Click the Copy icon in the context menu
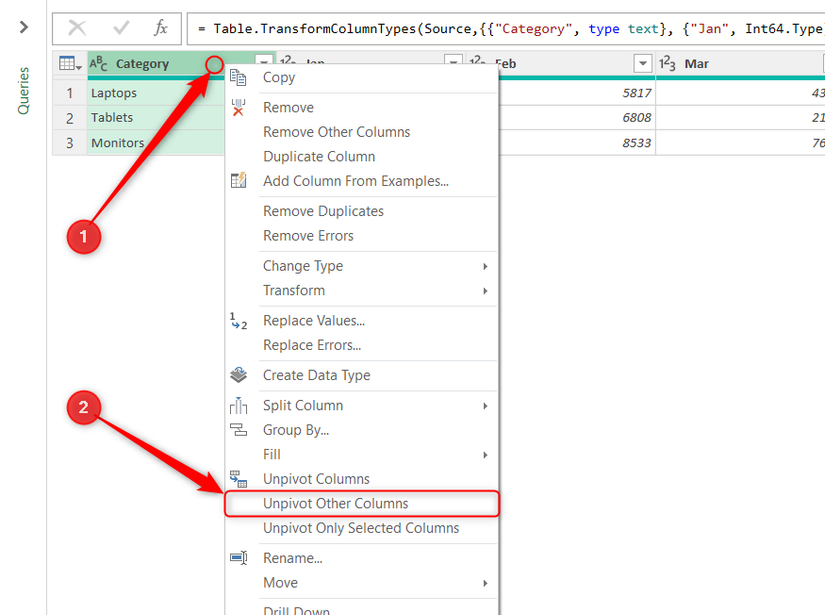825x615 pixels. click(238, 77)
